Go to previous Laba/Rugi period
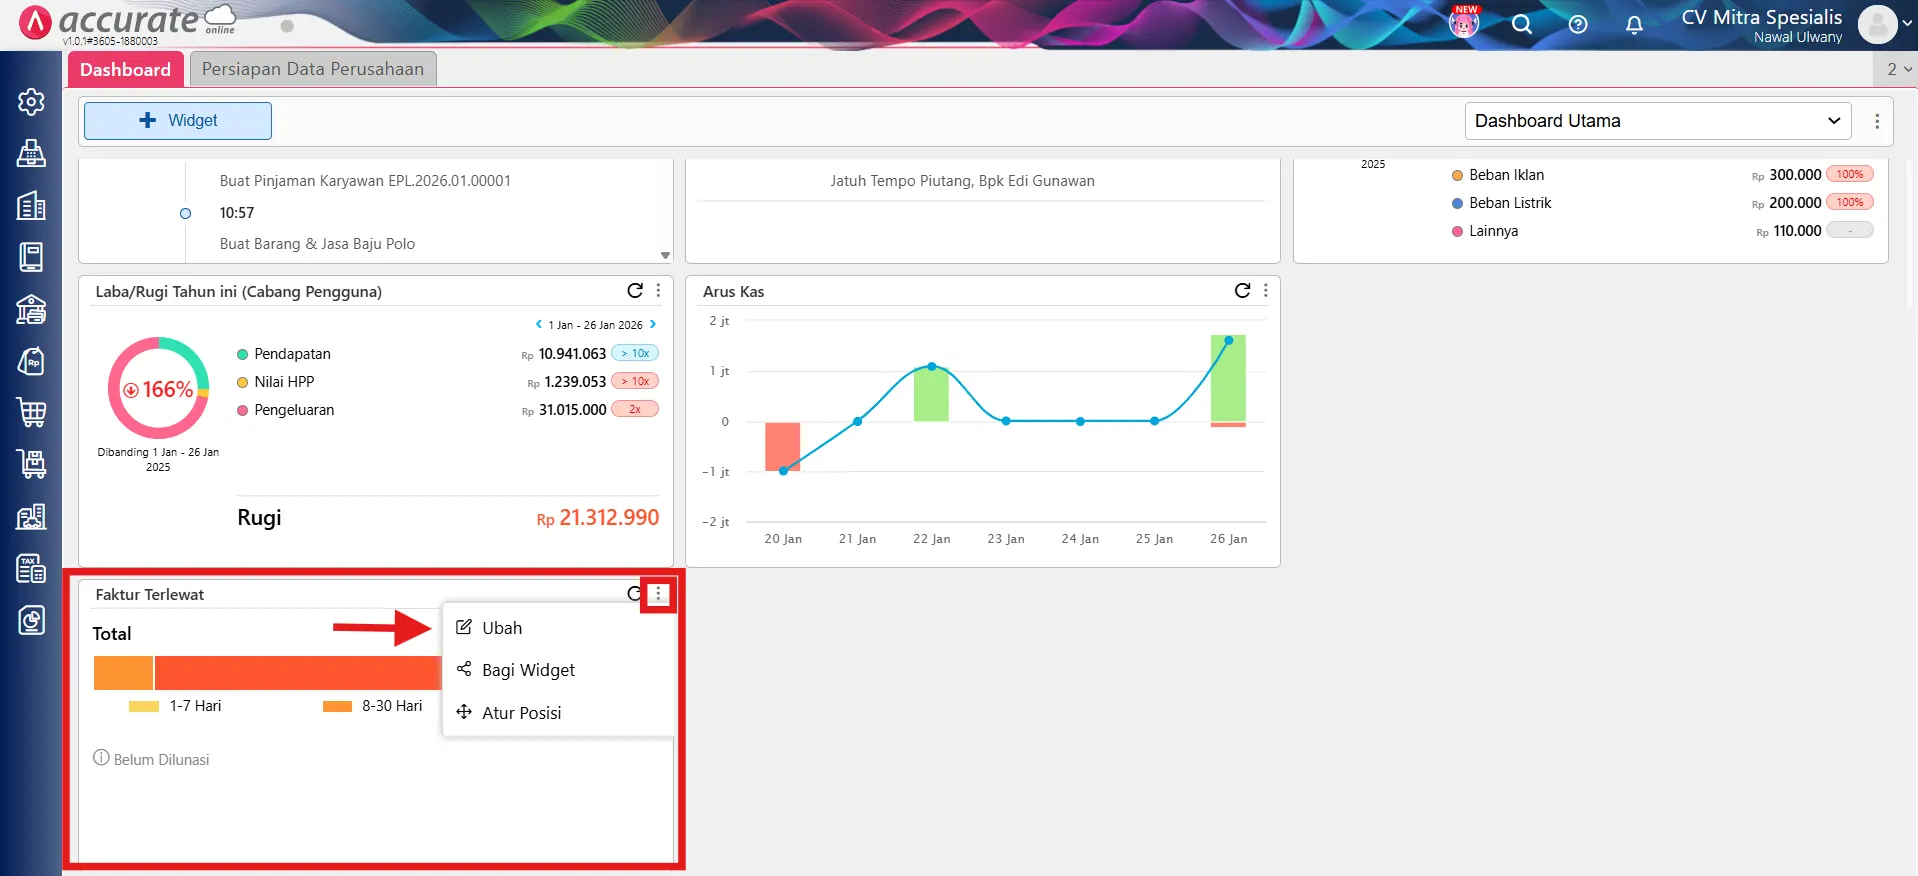Viewport: 1918px width, 876px height. point(539,324)
